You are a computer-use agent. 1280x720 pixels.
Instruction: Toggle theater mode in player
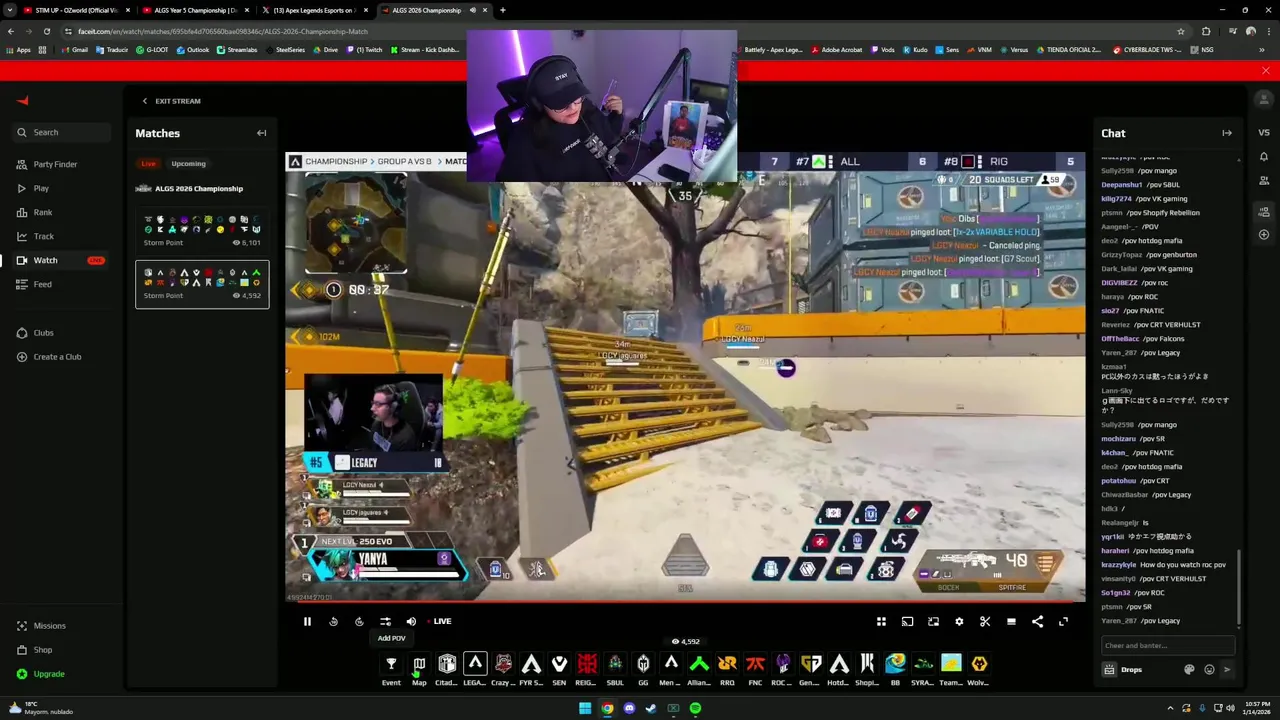(1011, 621)
